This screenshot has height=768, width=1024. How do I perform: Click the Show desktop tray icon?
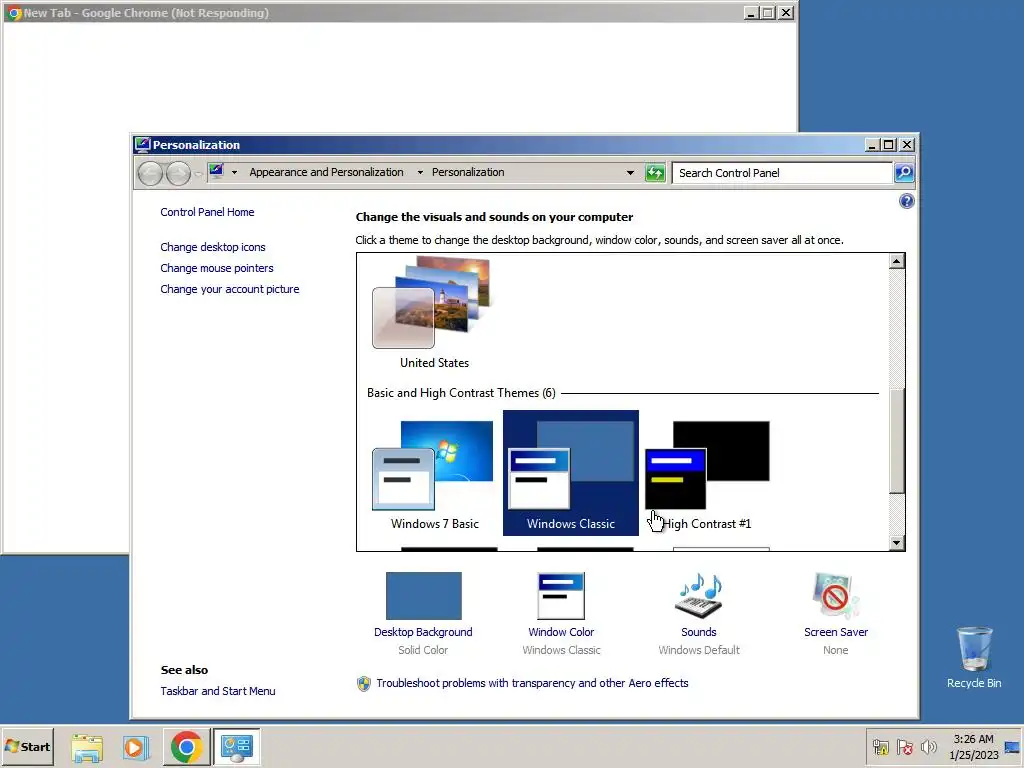[1012, 747]
